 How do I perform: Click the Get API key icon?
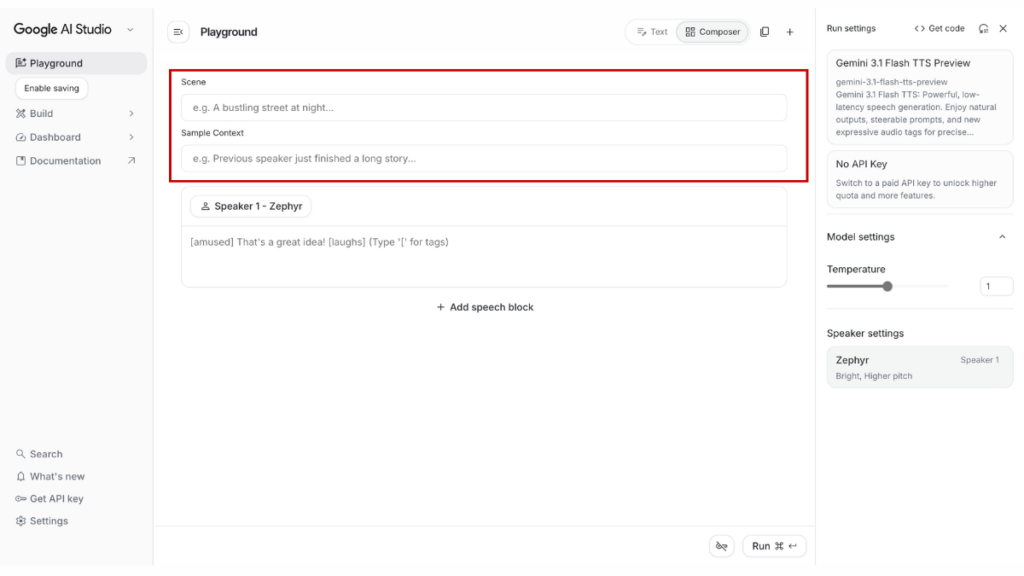point(19,498)
